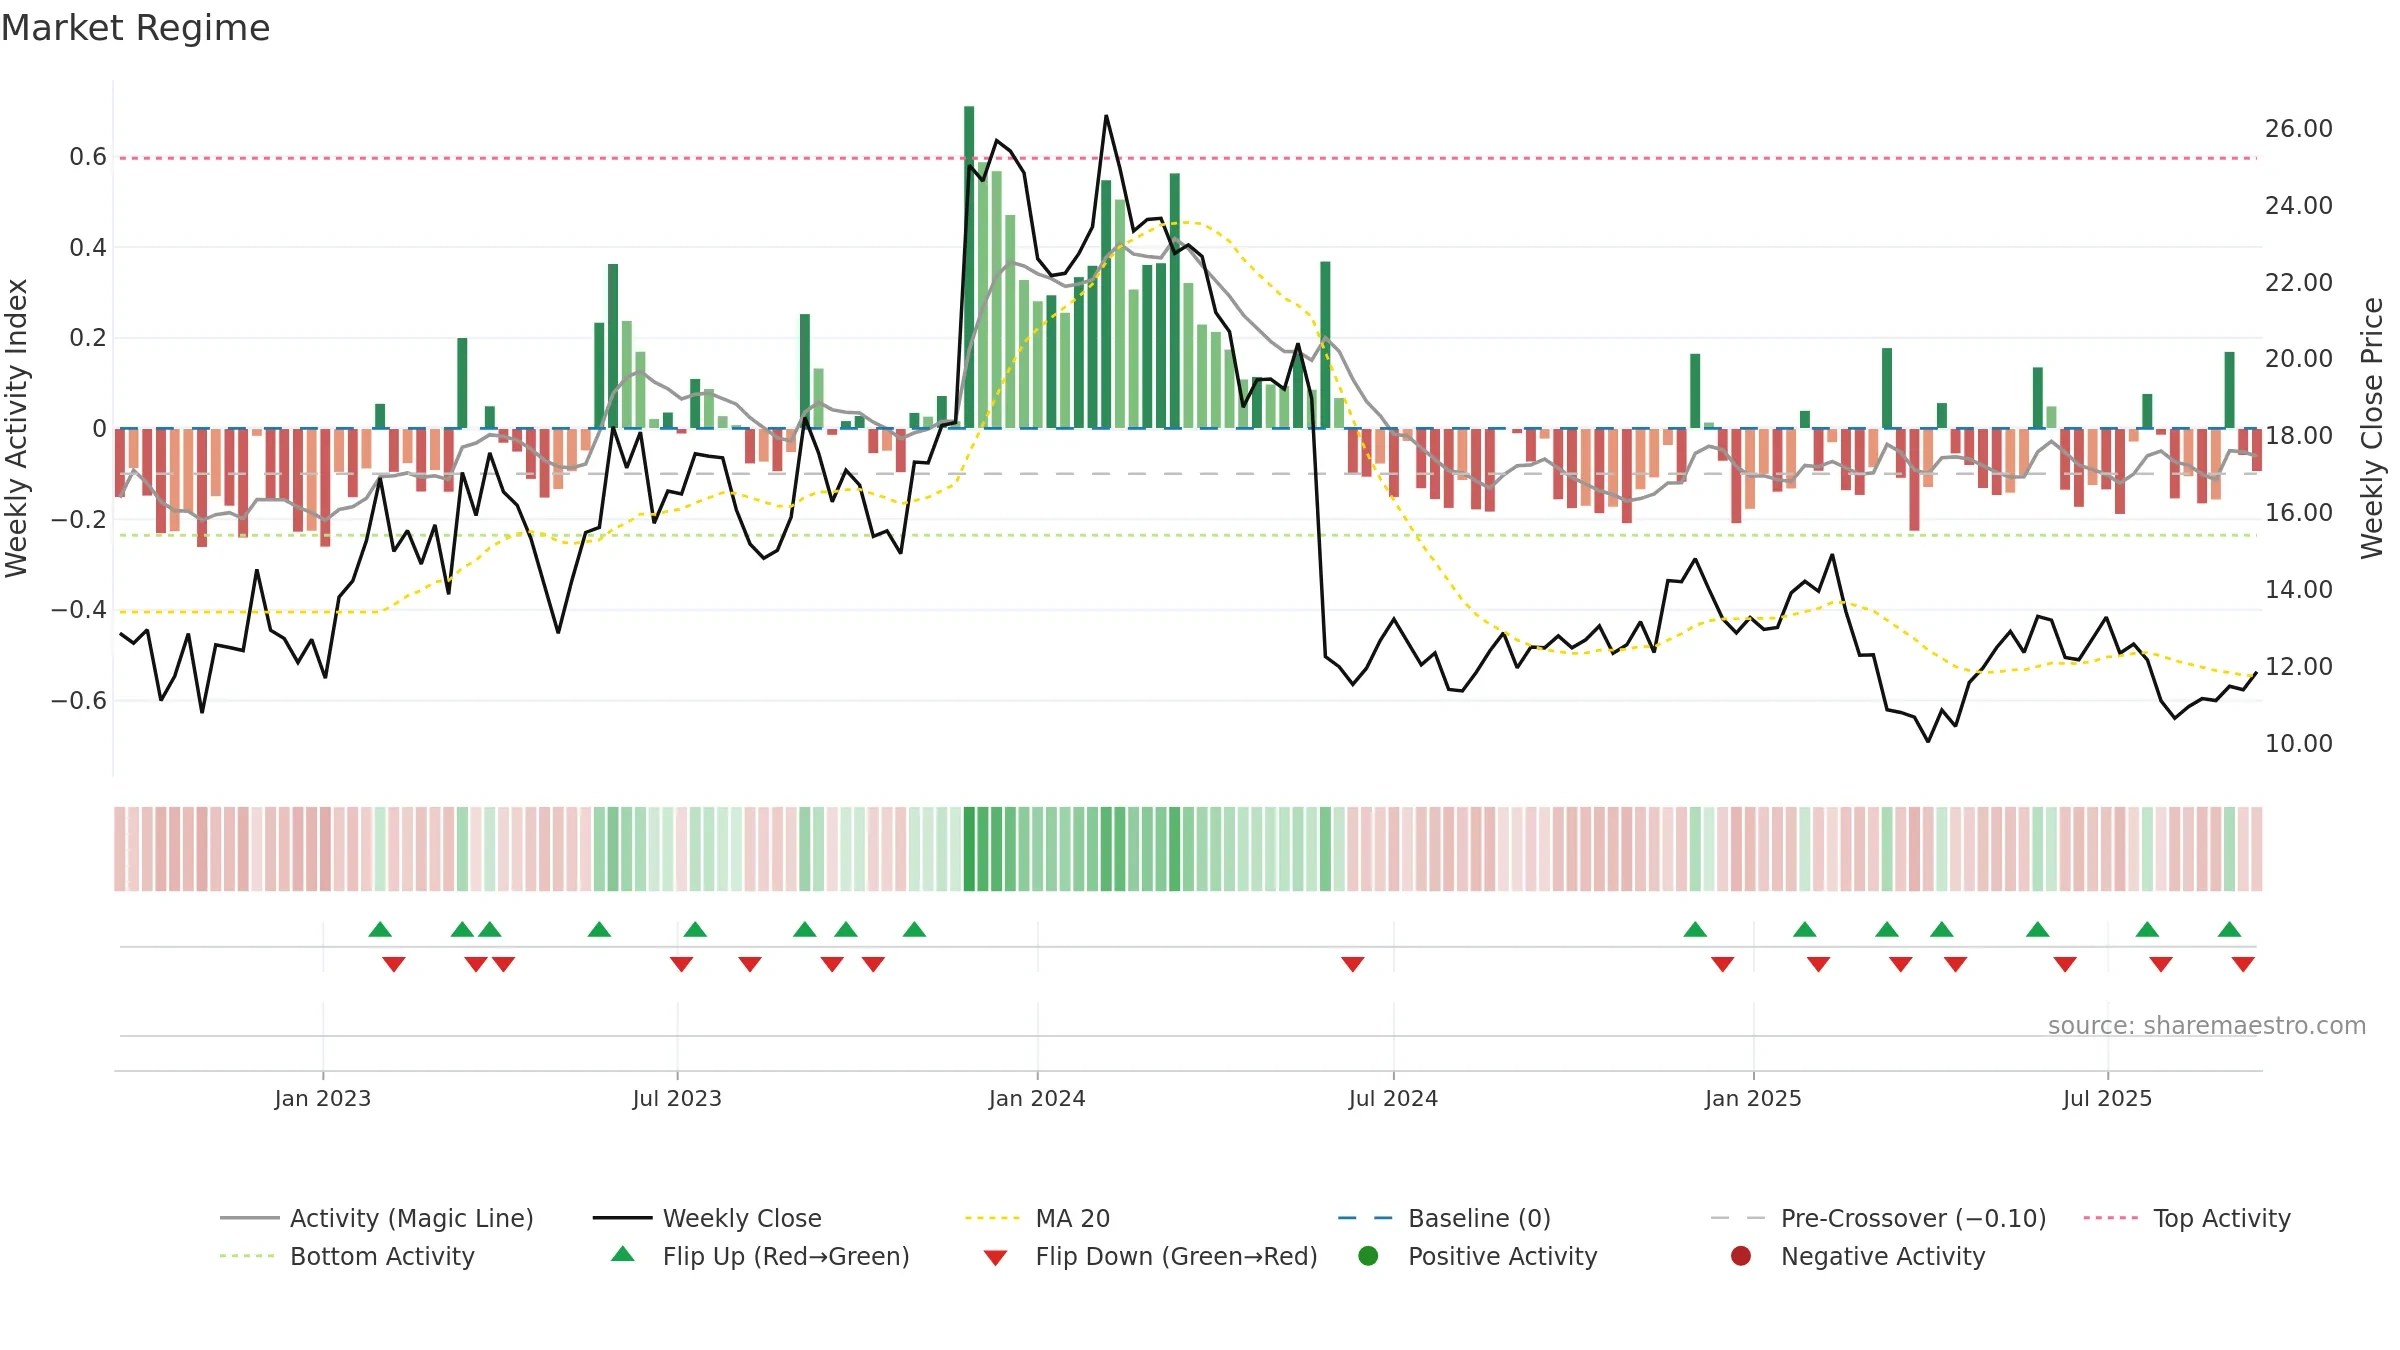Toggle the Flip Down (Green→Red) legend entry
The image size is (2400, 1350).
[x=1150, y=1256]
